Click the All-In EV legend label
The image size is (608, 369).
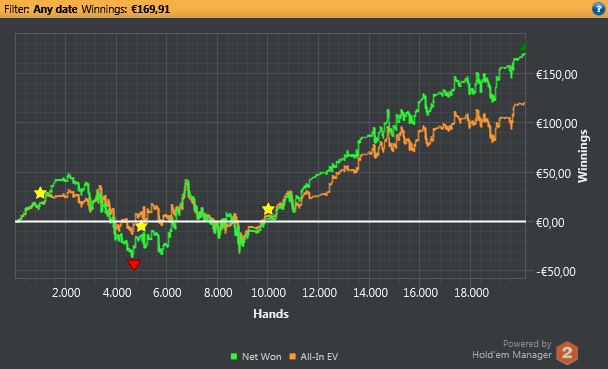(x=319, y=357)
